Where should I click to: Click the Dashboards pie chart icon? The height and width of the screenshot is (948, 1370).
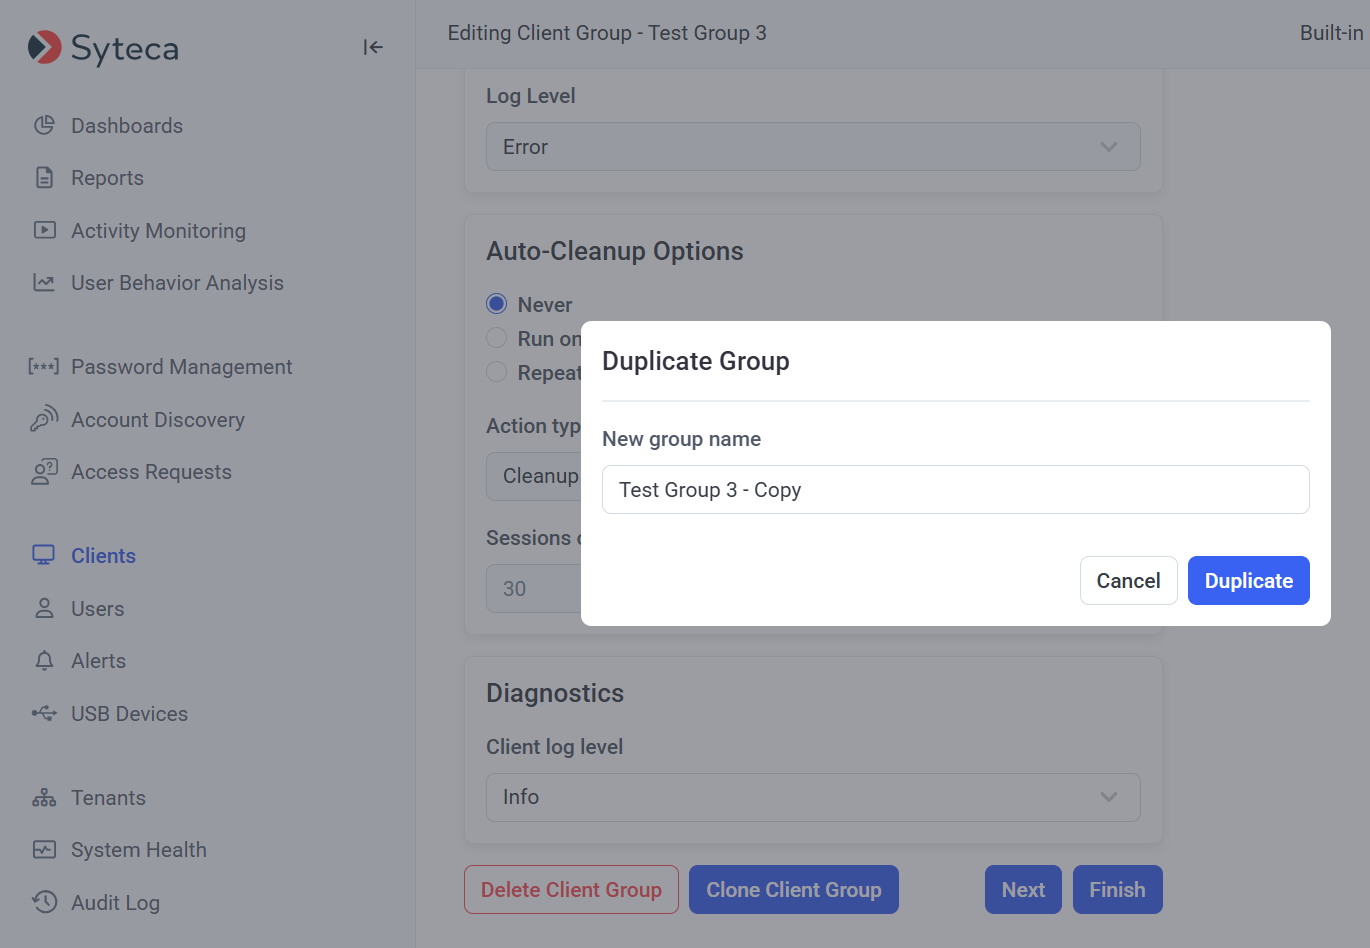[x=44, y=126]
